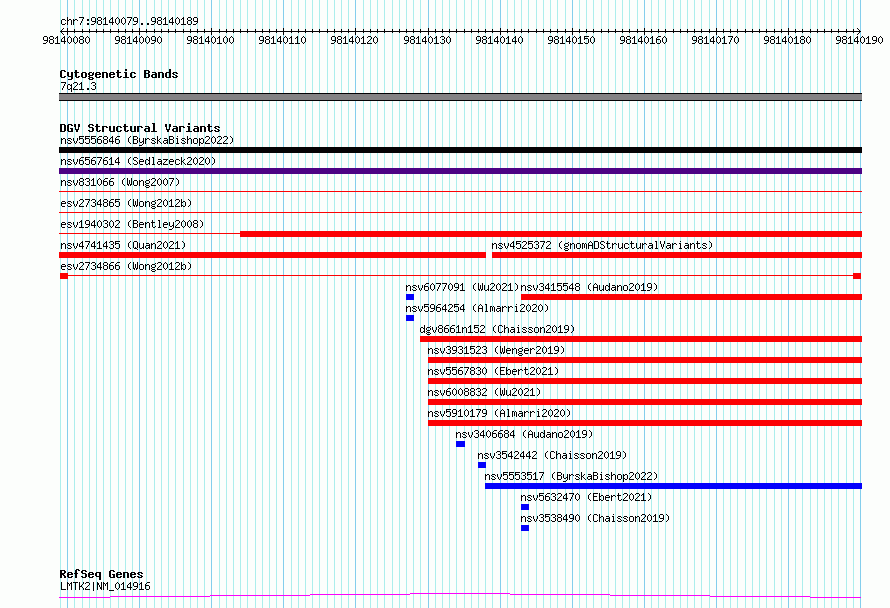Click the long blue nsv5553517 bar
Viewport: 890px width, 608px height.
(673, 486)
